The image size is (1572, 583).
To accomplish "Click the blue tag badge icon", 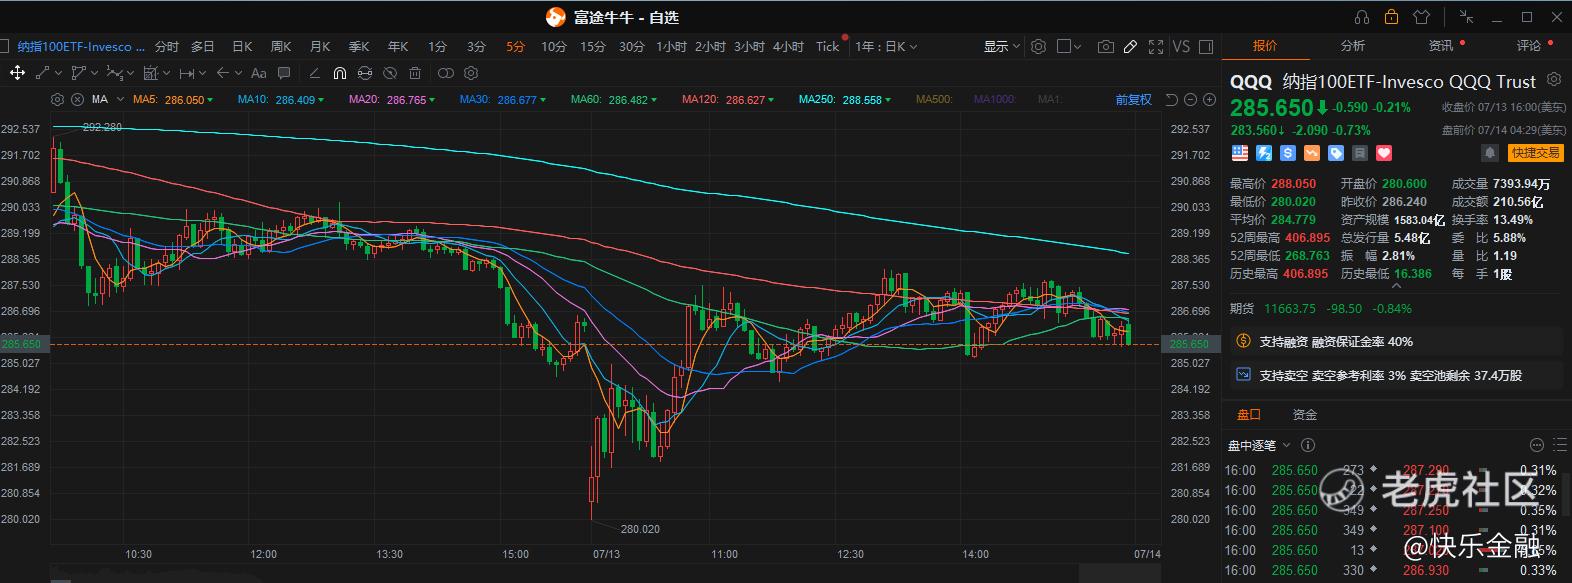I will [x=1336, y=153].
